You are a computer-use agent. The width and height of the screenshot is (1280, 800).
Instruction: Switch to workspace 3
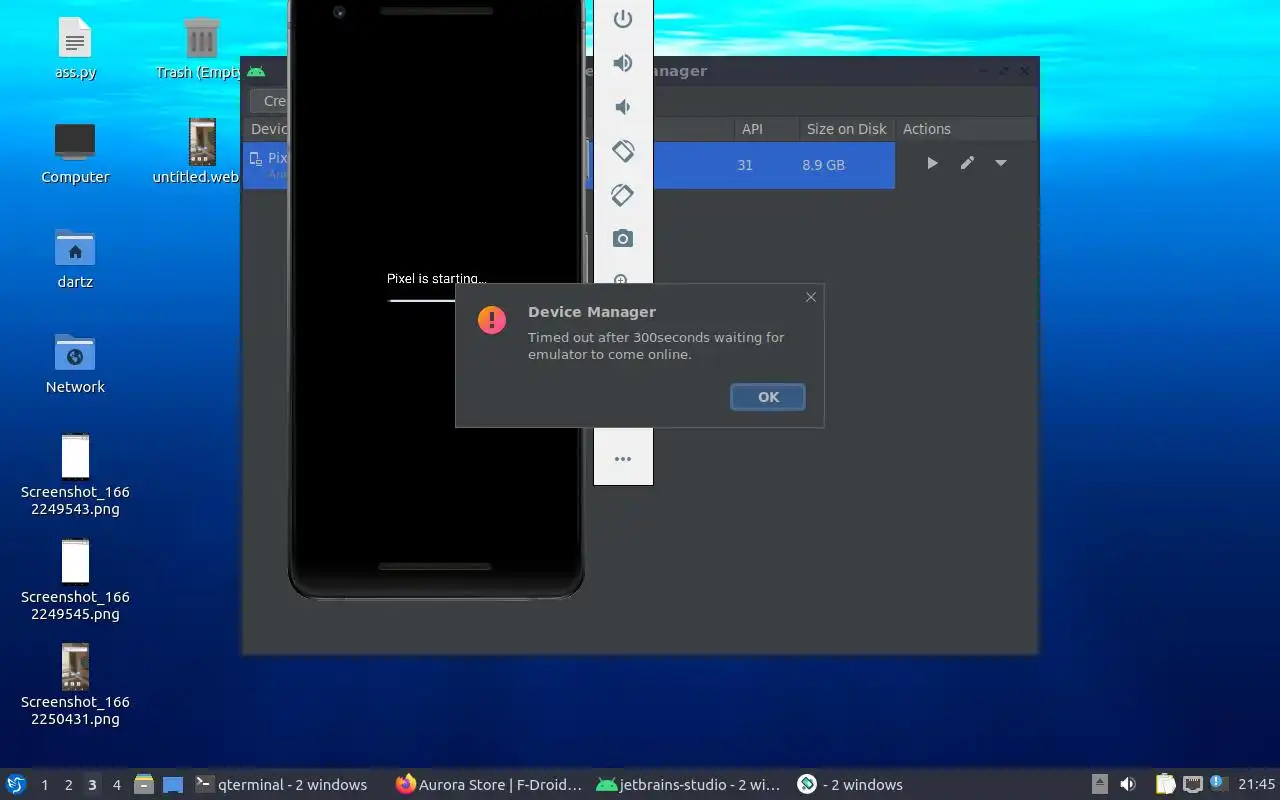[x=92, y=785]
